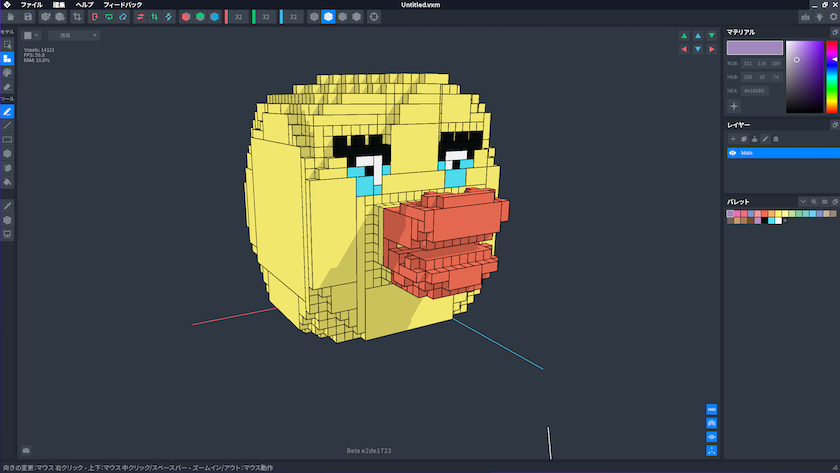The image size is (840, 473).
Task: Select the line tool
Action: [x=8, y=125]
